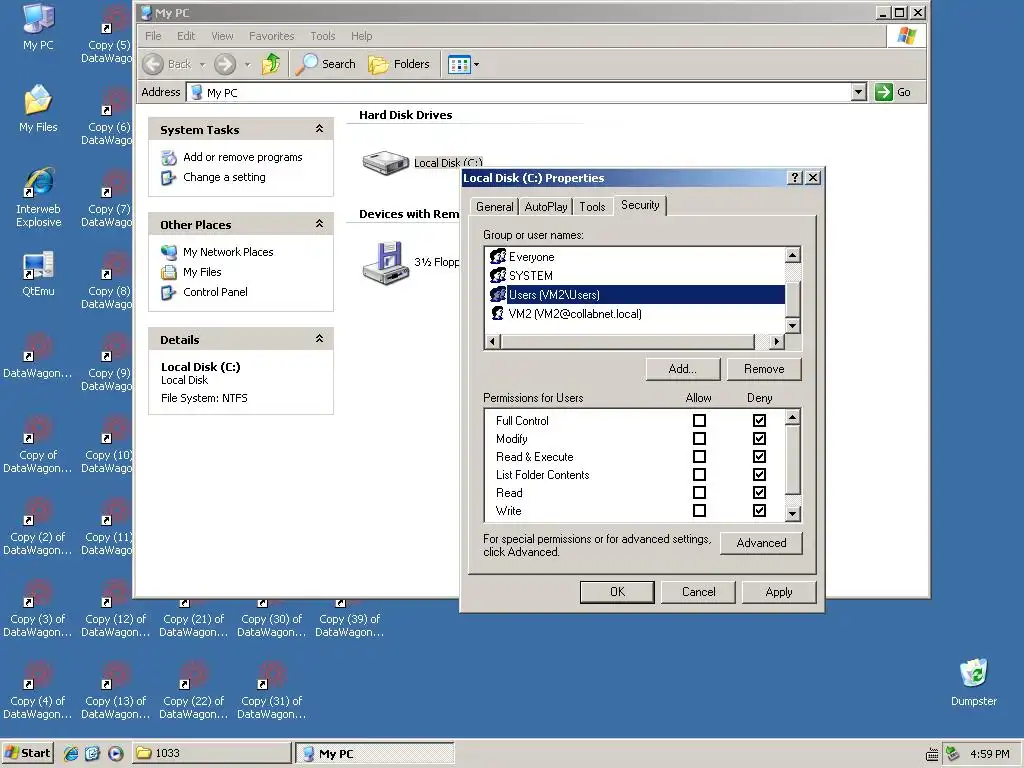This screenshot has height=768, width=1024.
Task: Open the My PC desktop icon
Action: click(38, 26)
